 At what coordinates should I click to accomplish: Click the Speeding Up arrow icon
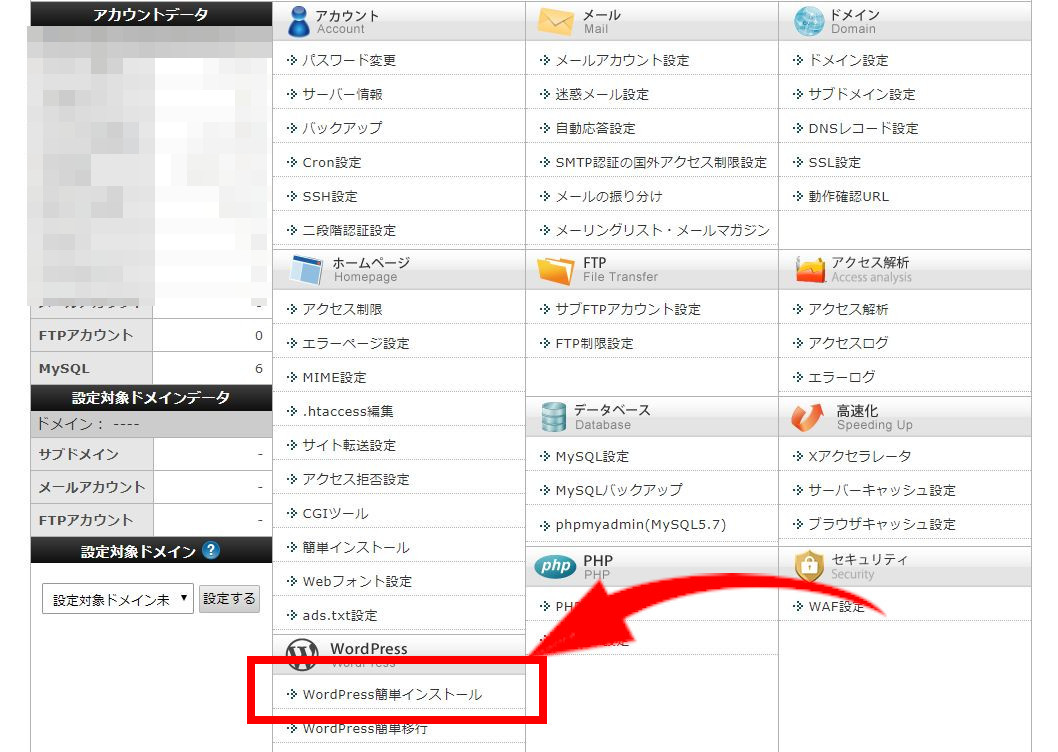808,417
